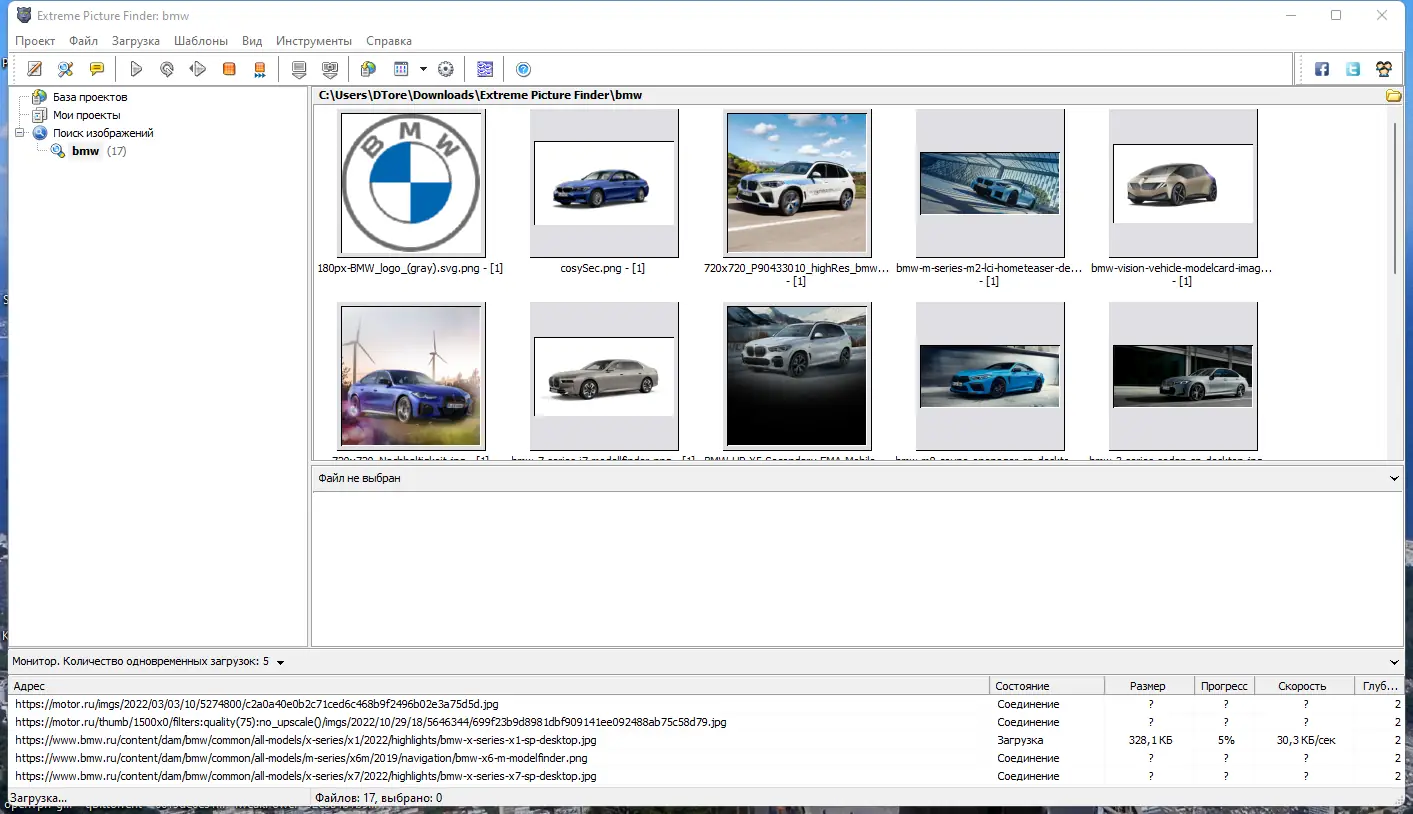Click the project comment speech bubble icon
The width and height of the screenshot is (1413, 814).
[97, 69]
